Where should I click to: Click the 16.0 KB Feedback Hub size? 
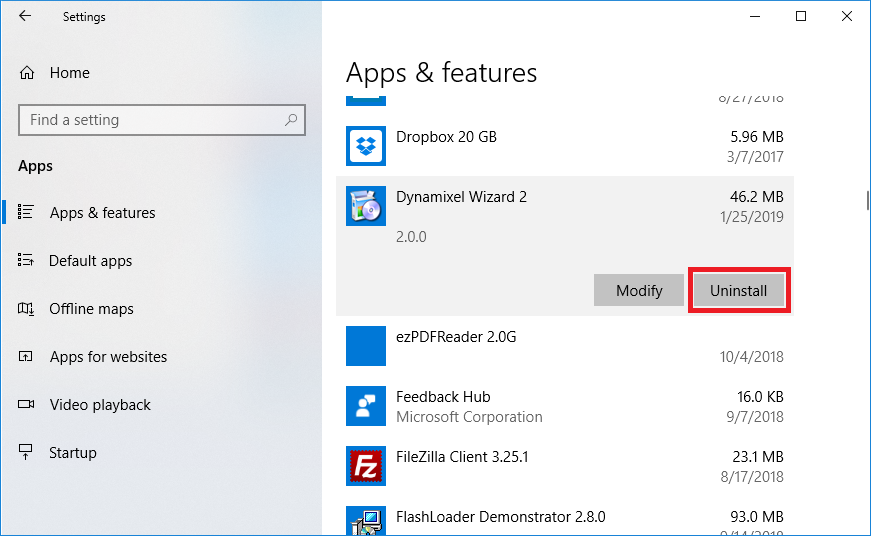coord(760,397)
